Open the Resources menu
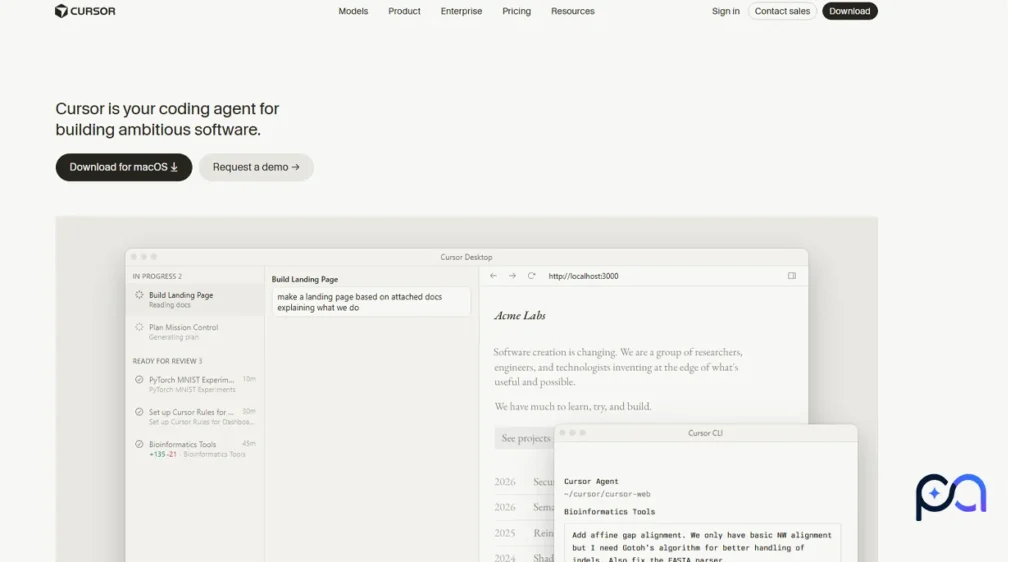Image resolution: width=1024 pixels, height=562 pixels. (573, 11)
